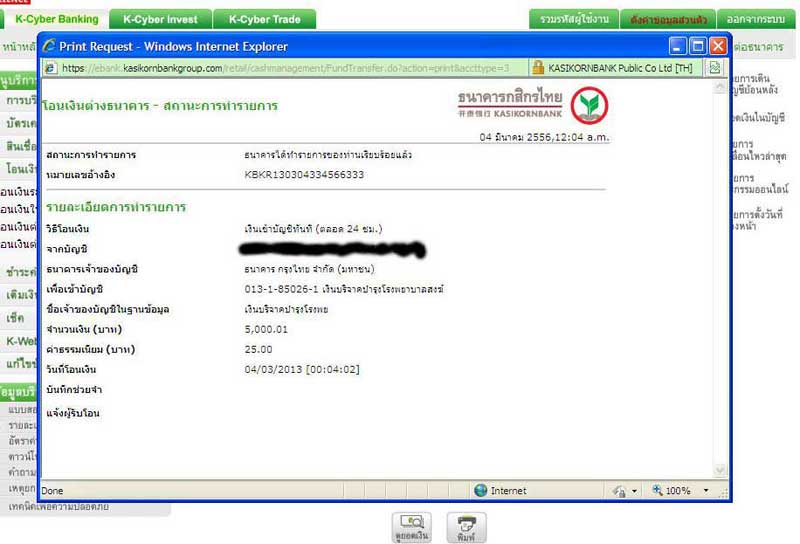Screen dimensions: 800x544
Task: Click the protected mode security icon in status bar
Action: (x=619, y=491)
